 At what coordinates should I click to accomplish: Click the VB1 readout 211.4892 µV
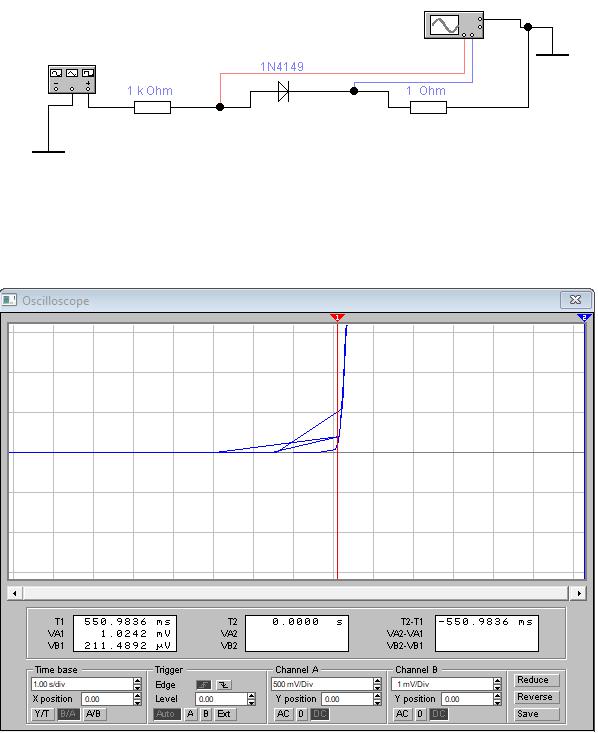(x=128, y=646)
